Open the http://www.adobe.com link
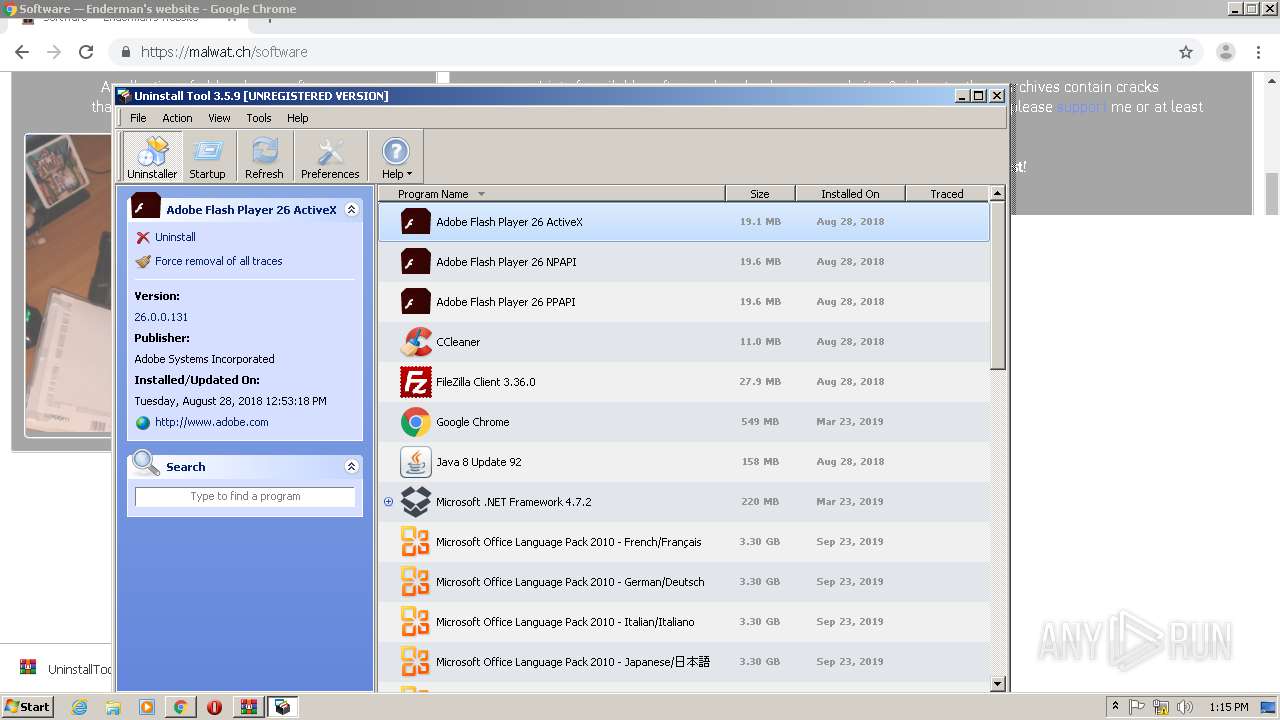The image size is (1280, 720). click(x=211, y=422)
